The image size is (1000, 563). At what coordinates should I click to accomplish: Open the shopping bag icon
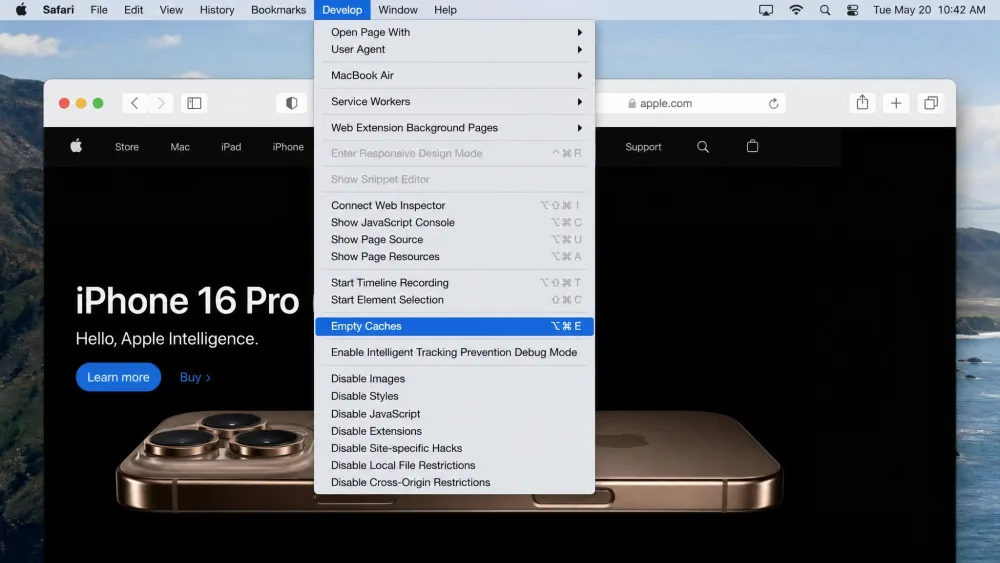coord(753,146)
